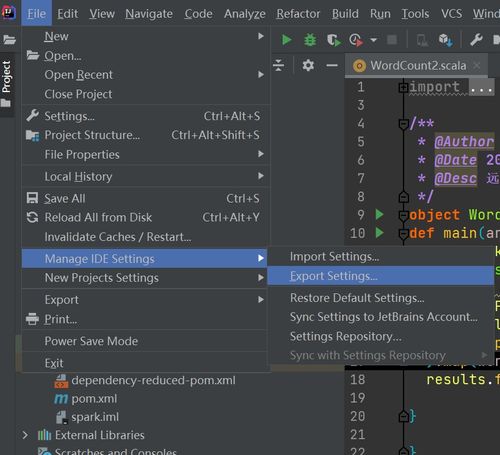The image size is (500, 455).
Task: Click the green Run button in toolbar
Action: click(287, 40)
